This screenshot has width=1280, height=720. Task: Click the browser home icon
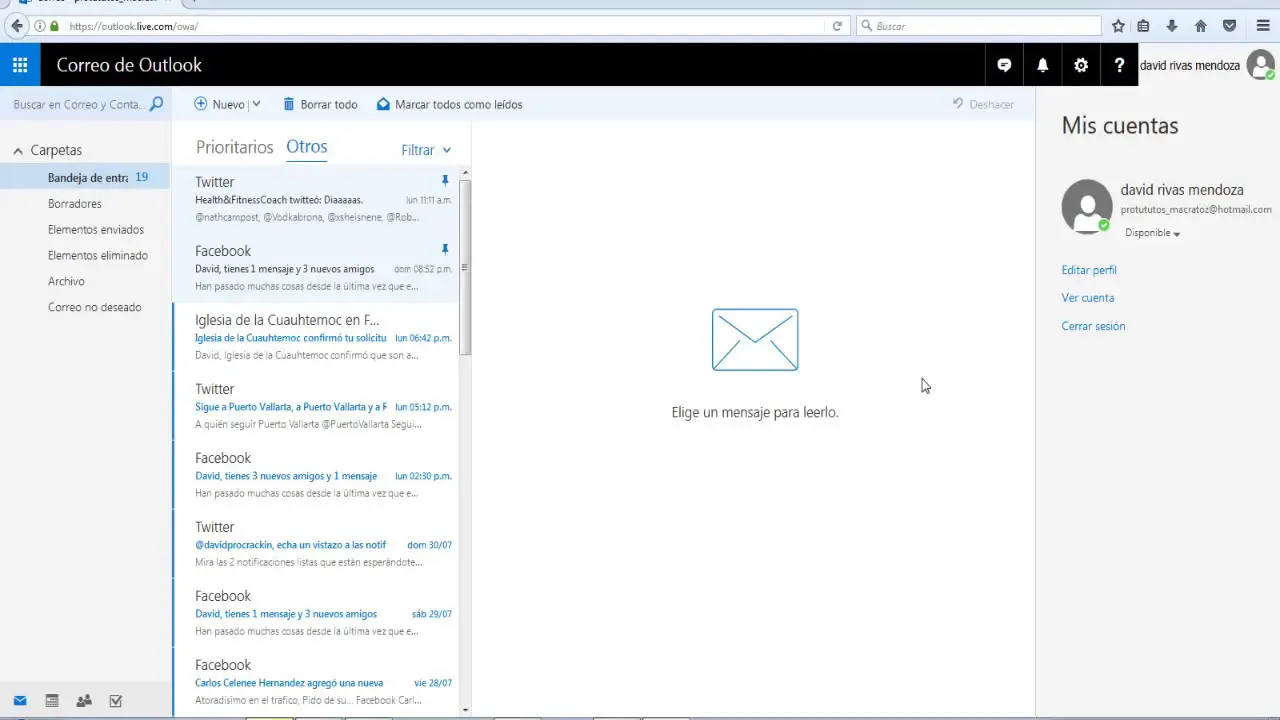point(1201,26)
